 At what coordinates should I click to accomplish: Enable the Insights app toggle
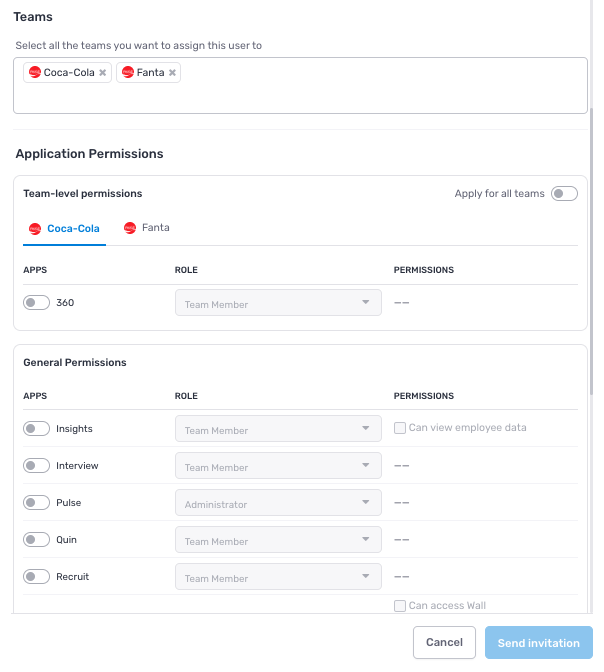coord(37,429)
